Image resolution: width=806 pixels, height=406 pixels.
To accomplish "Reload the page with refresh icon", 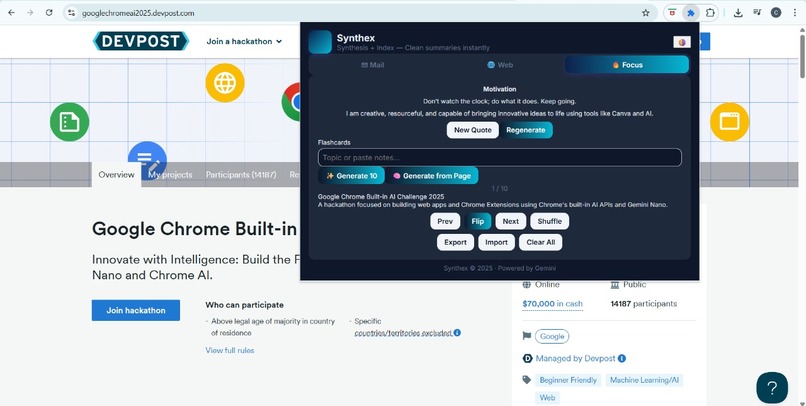I will (49, 13).
